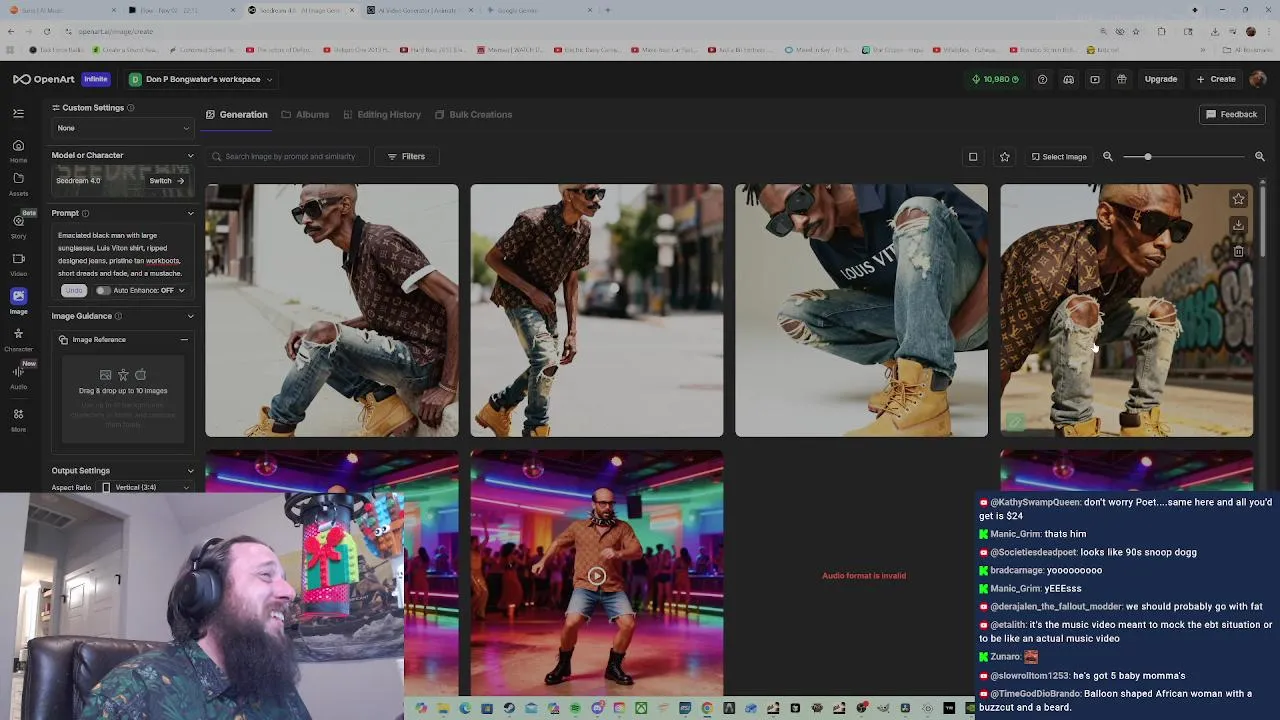Open the Video section
Screen dimensions: 1280x720
pos(18,264)
